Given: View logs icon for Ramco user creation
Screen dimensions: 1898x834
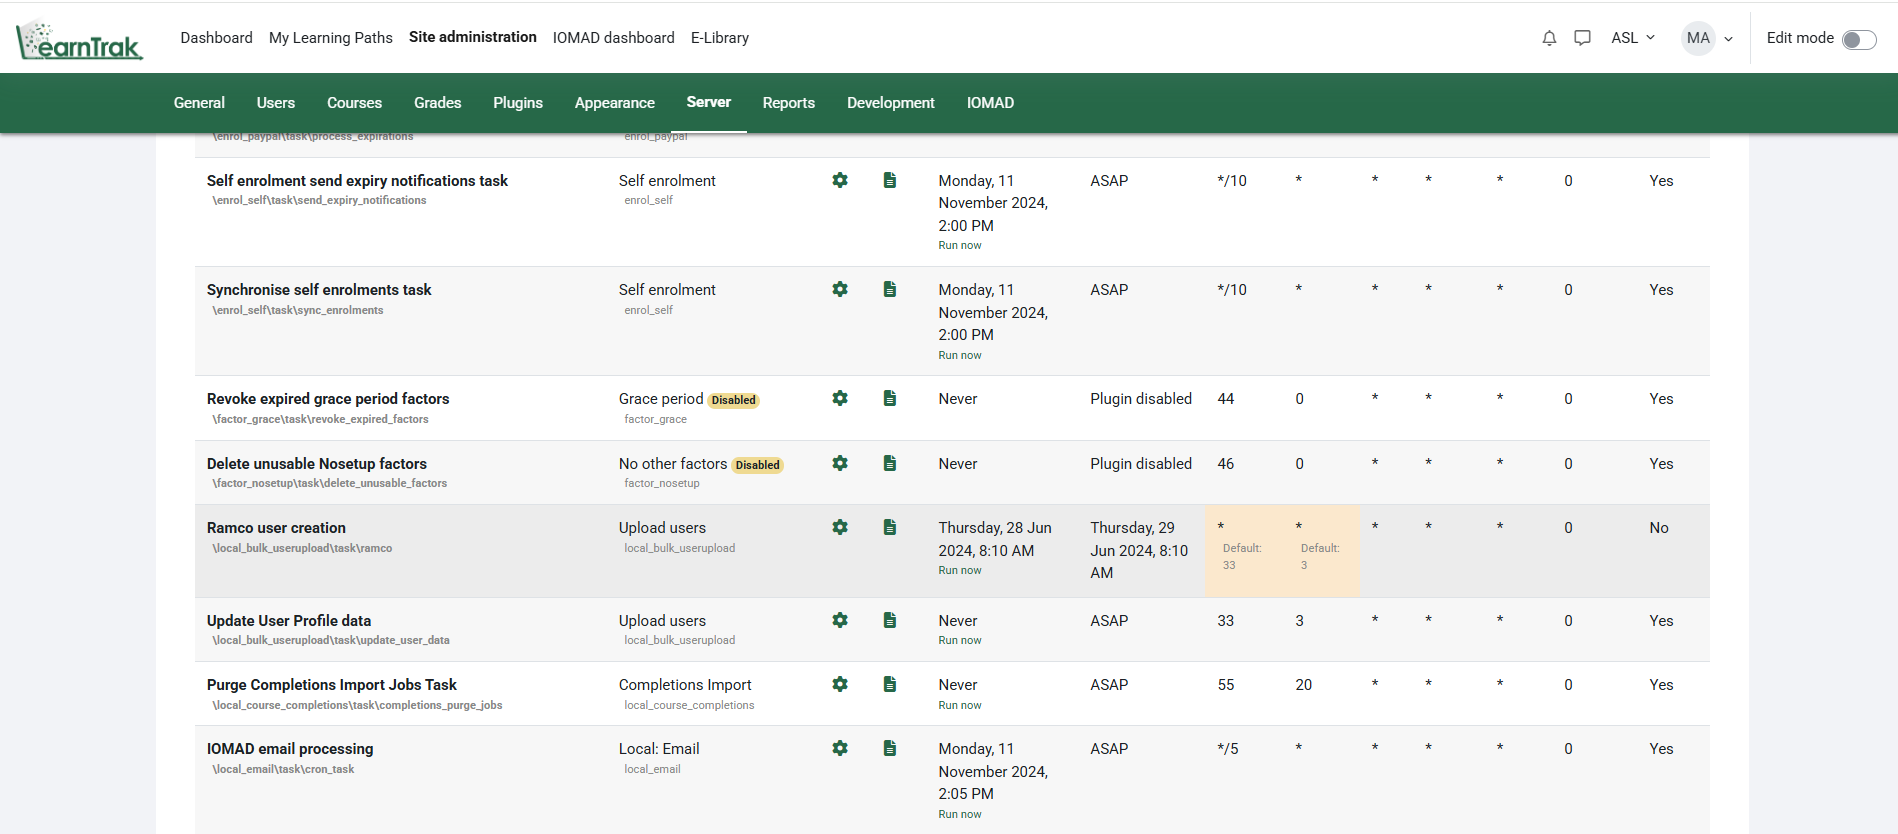Looking at the screenshot, I should [x=889, y=527].
